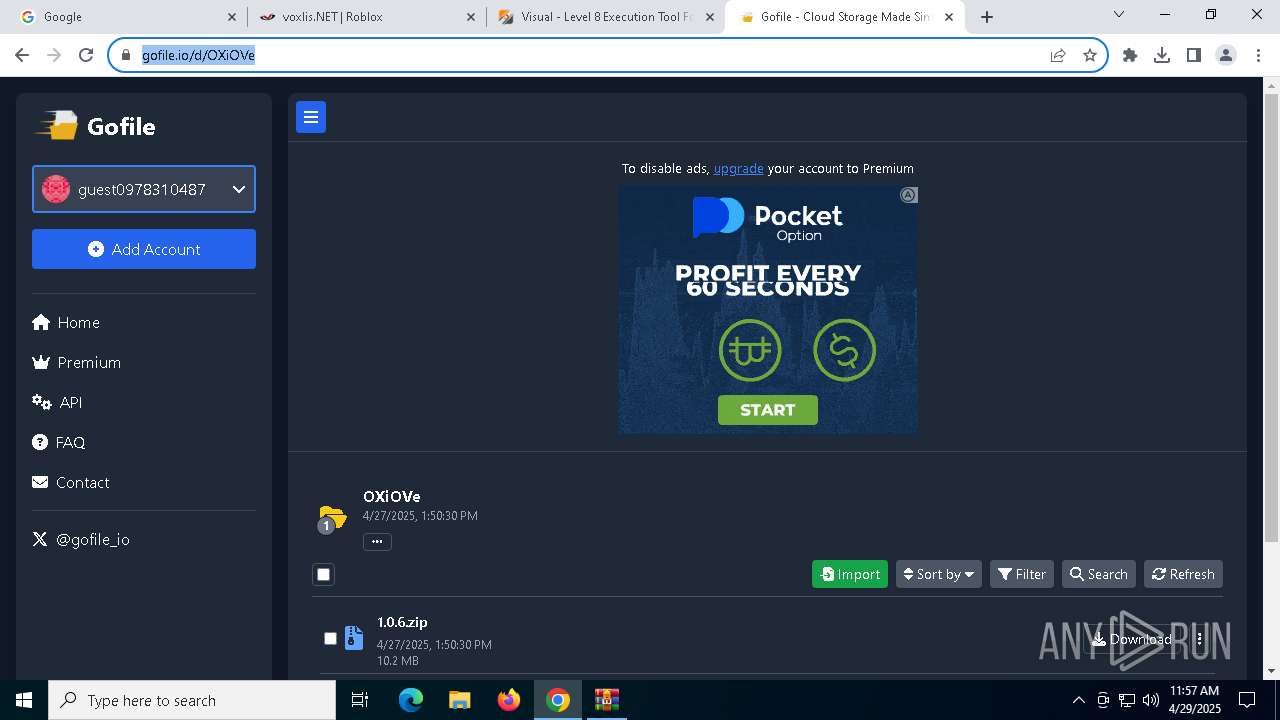Open the 1.0.6.zip file name
This screenshot has width=1280, height=720.
coord(402,622)
